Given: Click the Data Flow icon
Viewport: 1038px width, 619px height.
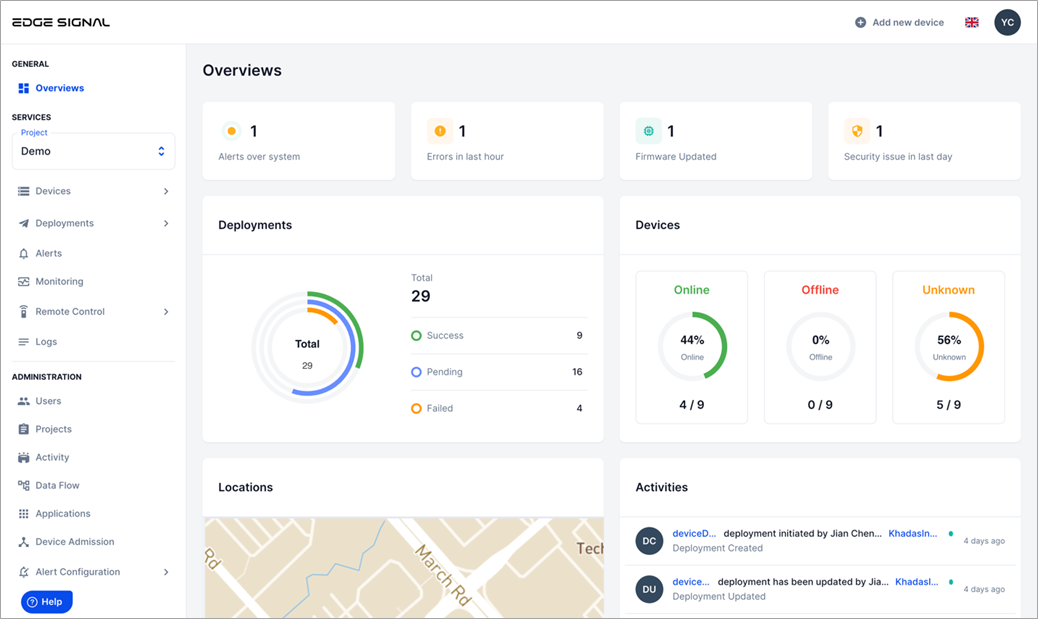Looking at the screenshot, I should [24, 485].
